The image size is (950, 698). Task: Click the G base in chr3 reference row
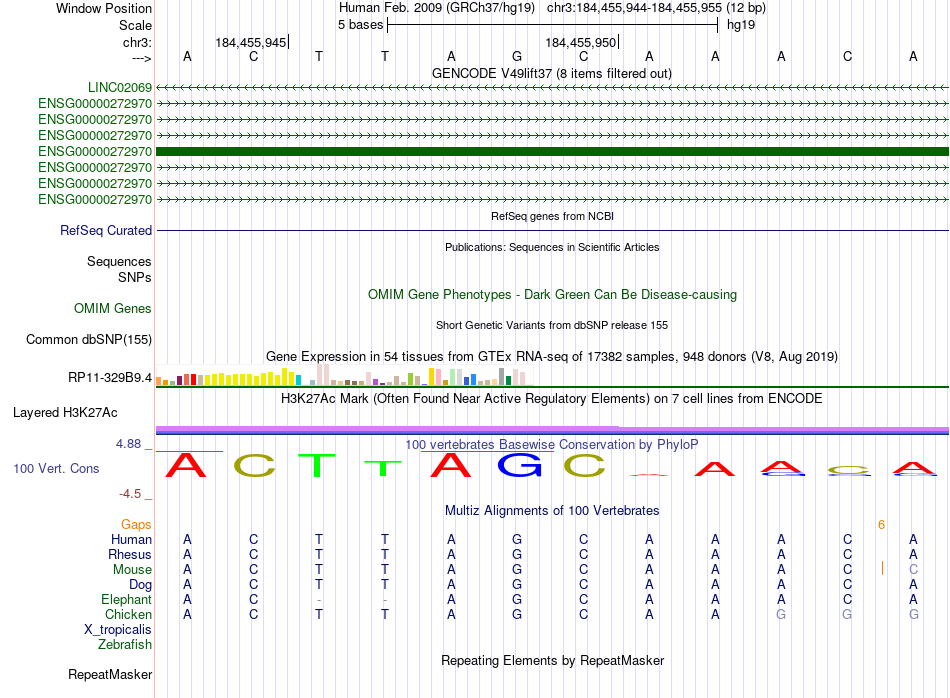(x=517, y=56)
